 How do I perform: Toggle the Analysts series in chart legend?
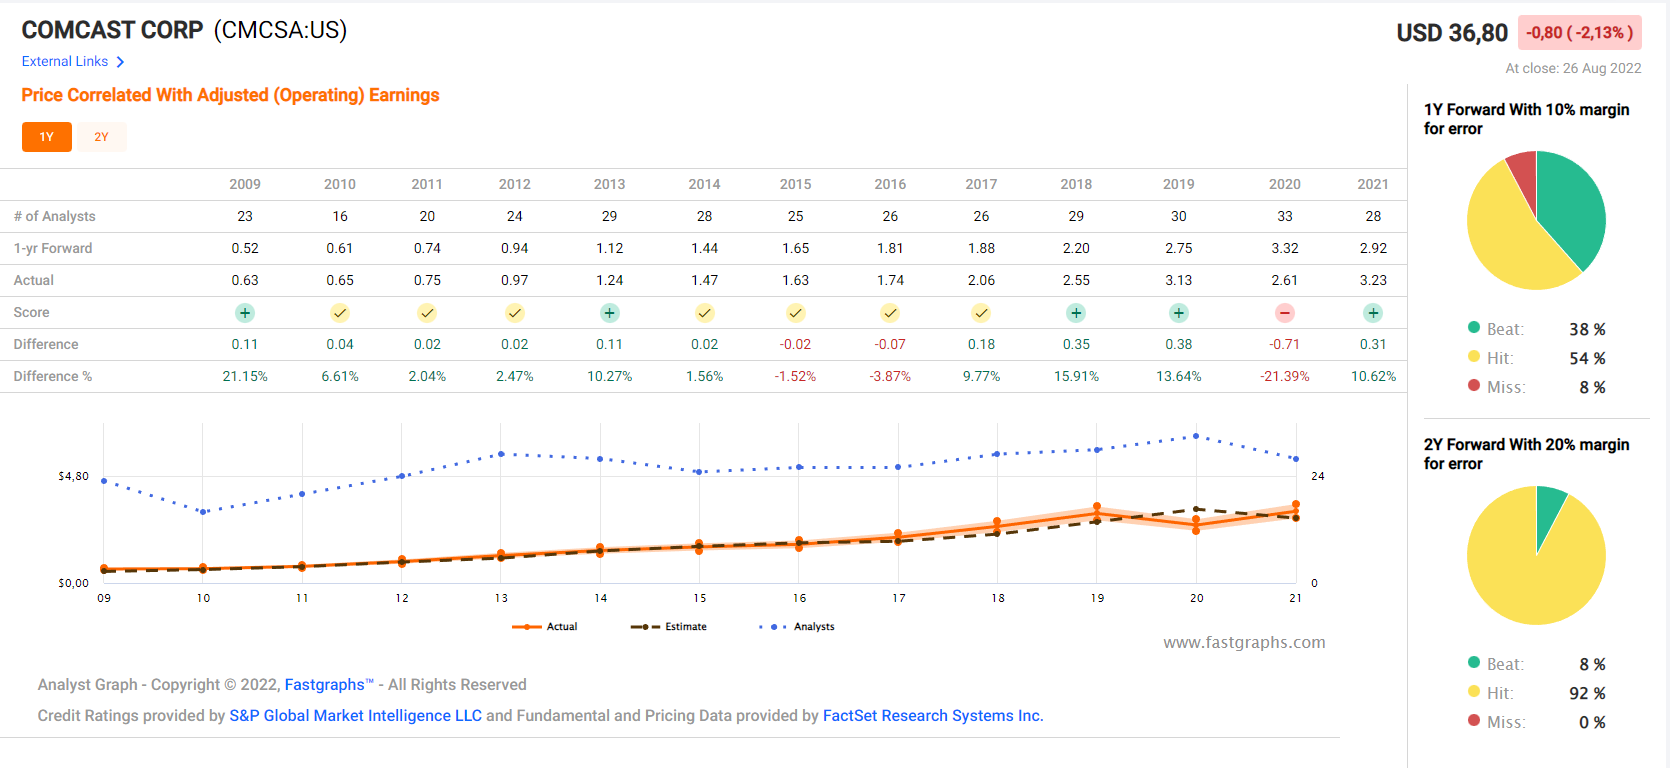coord(797,627)
